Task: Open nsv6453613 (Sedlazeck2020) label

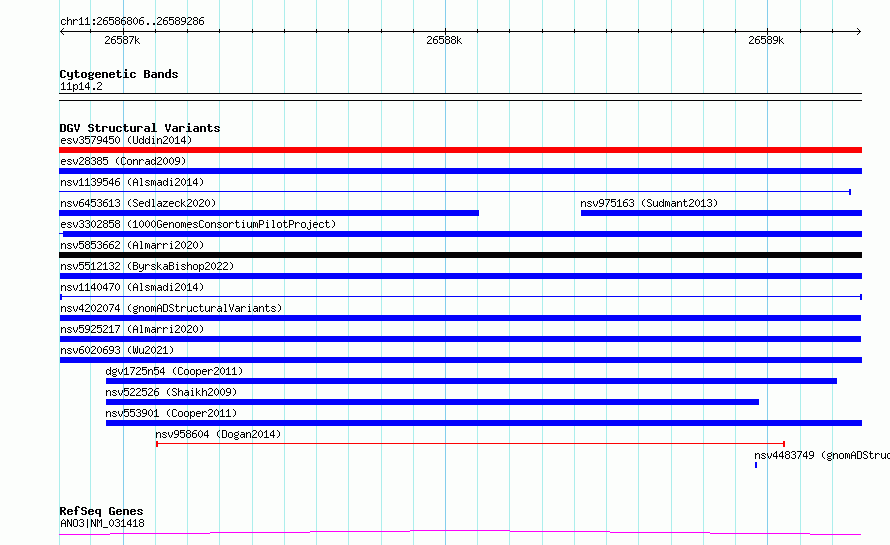Action: click(138, 203)
